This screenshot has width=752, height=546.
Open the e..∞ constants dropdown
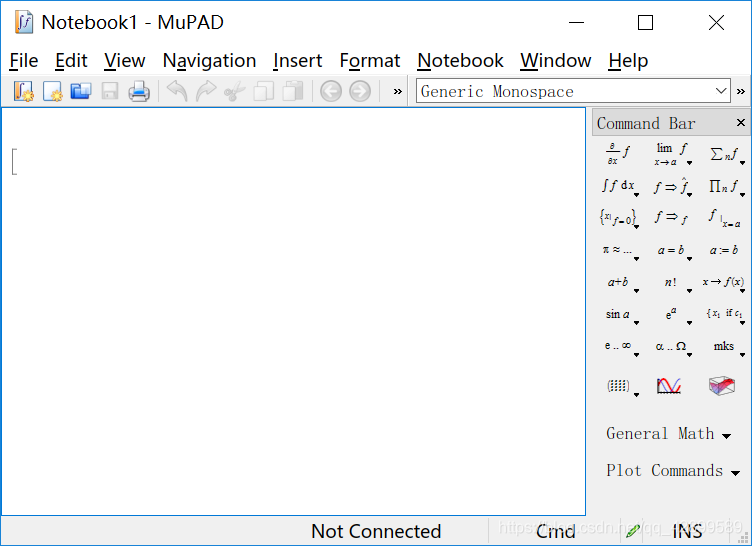coord(636,355)
